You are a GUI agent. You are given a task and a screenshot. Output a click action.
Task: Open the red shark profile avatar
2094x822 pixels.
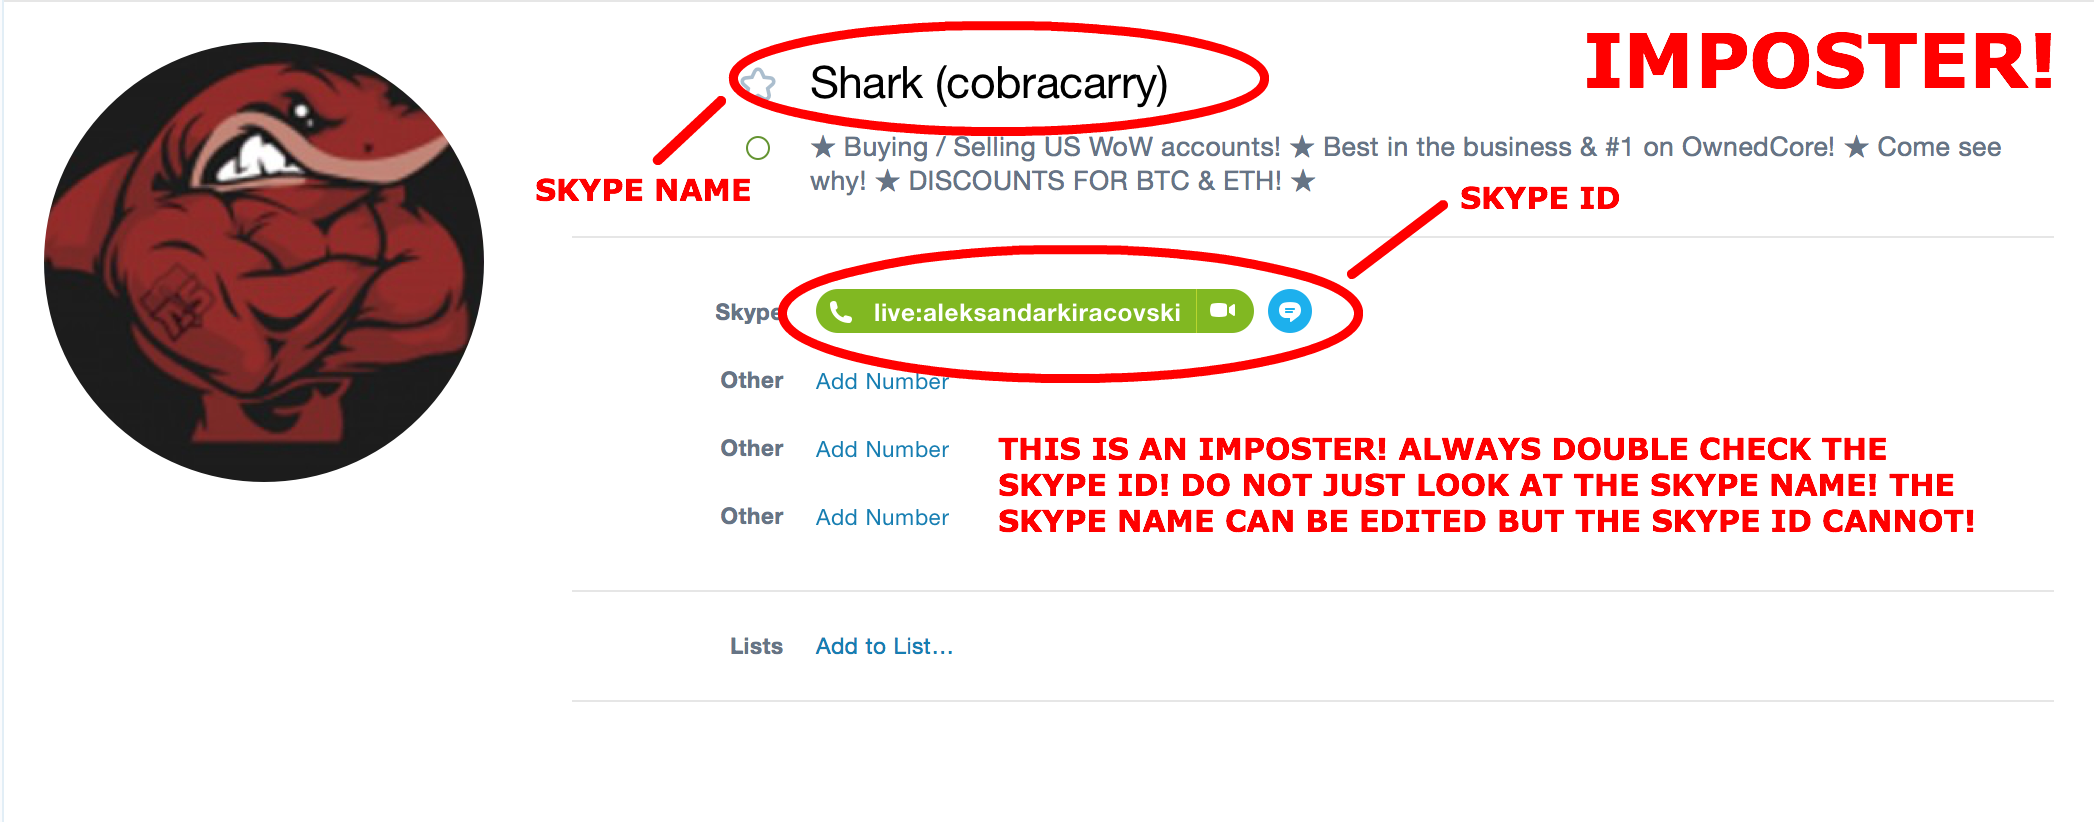(x=264, y=262)
